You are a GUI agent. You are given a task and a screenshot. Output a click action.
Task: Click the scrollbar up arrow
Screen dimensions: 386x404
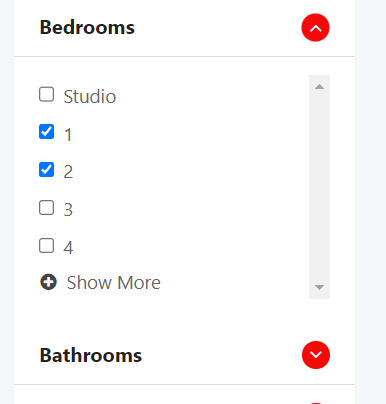pos(319,87)
